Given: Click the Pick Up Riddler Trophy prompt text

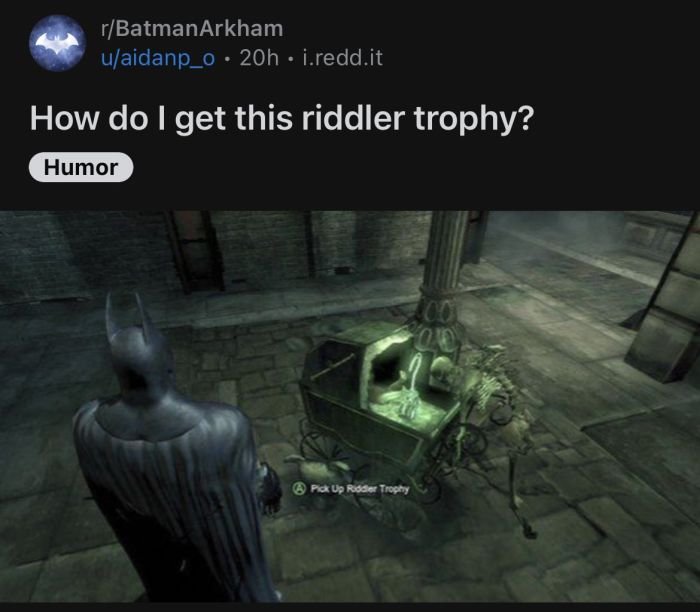Looking at the screenshot, I should click(360, 489).
